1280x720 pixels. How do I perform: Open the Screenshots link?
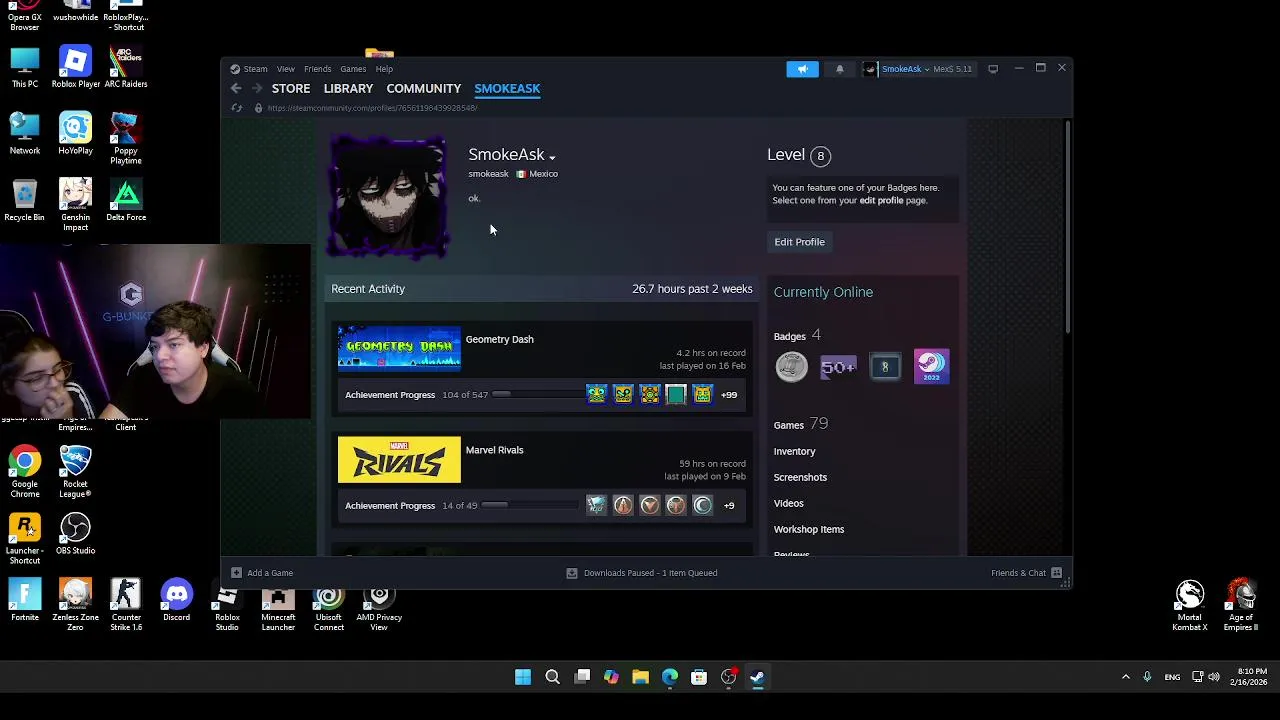point(800,477)
